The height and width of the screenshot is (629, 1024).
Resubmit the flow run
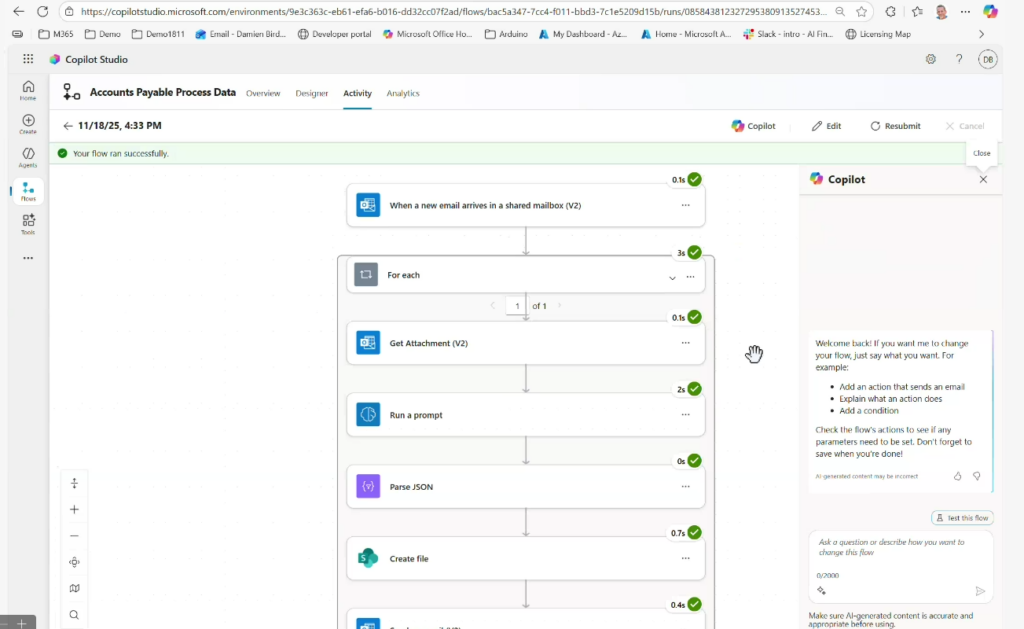pyautogui.click(x=895, y=126)
